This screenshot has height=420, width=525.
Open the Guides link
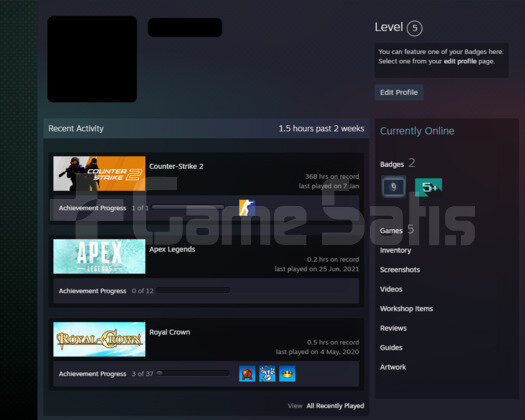click(x=391, y=347)
